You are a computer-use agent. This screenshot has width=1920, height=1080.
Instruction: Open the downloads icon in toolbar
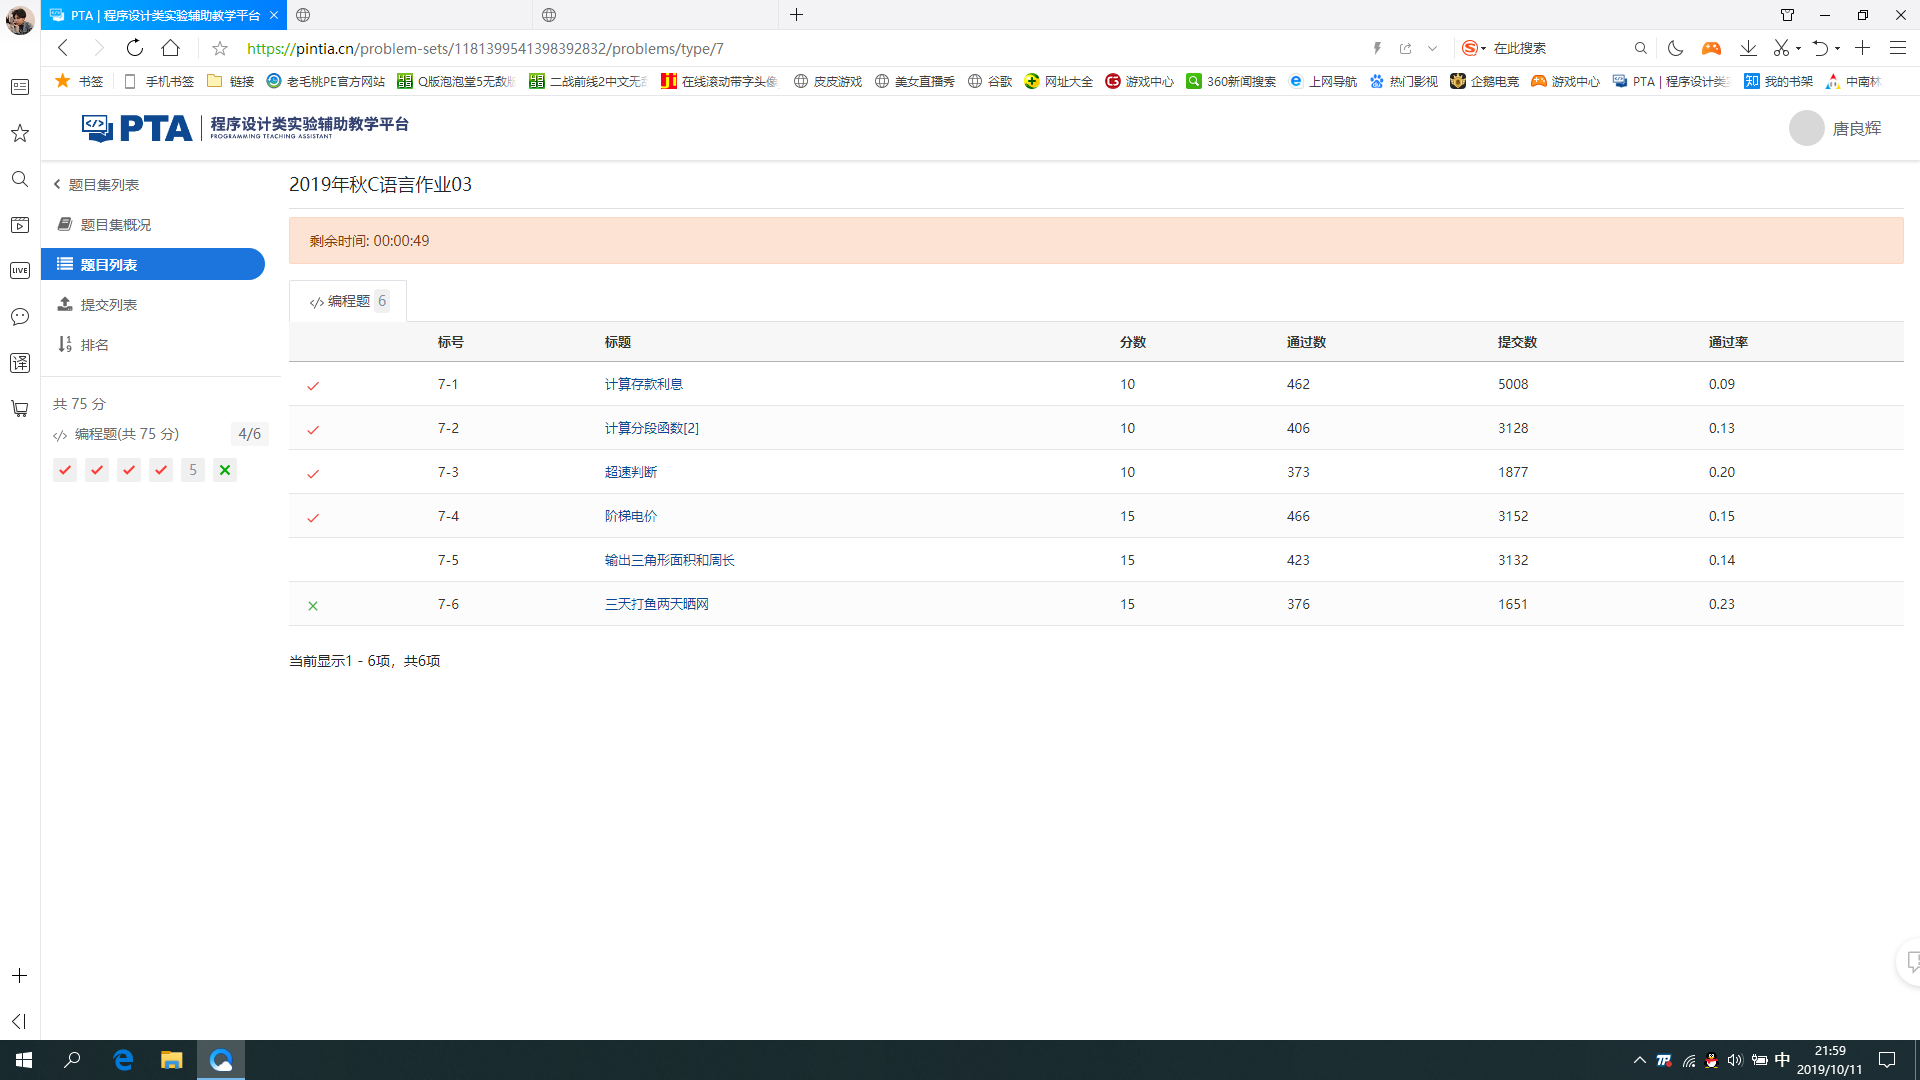point(1748,48)
